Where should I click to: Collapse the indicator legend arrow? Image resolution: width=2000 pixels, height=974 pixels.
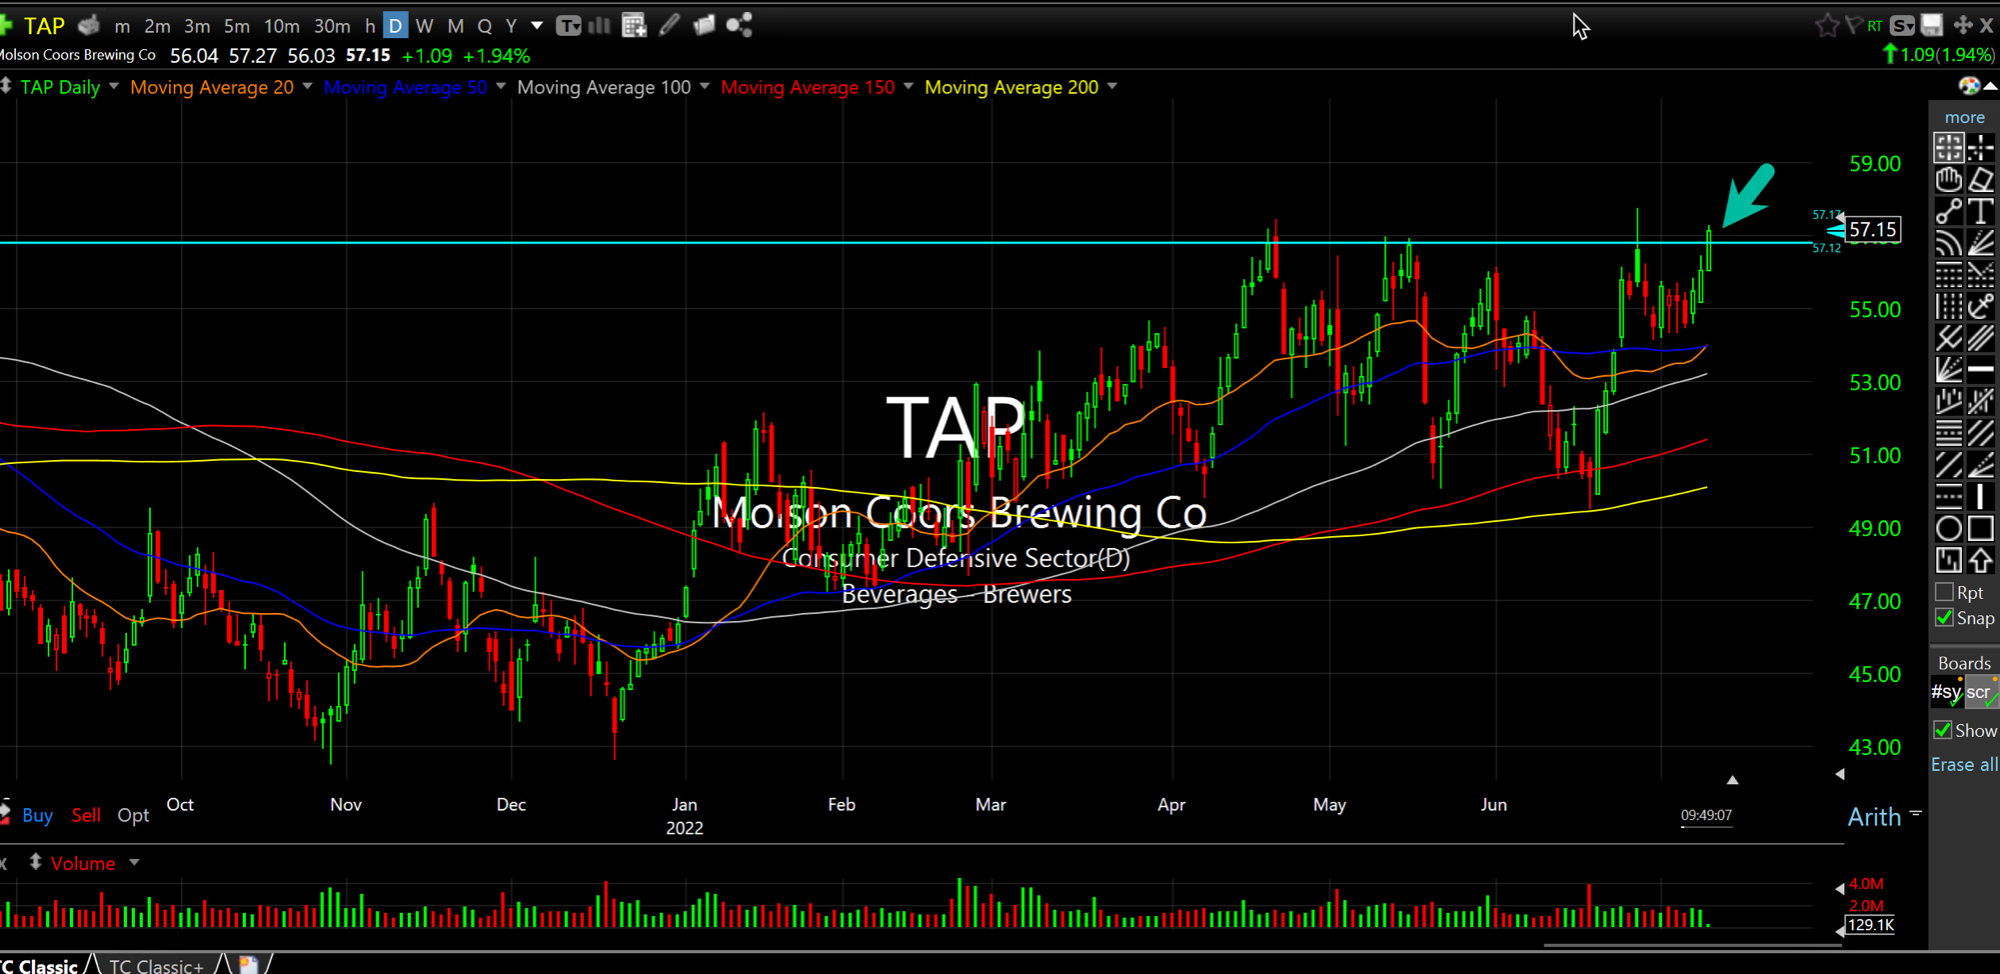(x=1990, y=87)
